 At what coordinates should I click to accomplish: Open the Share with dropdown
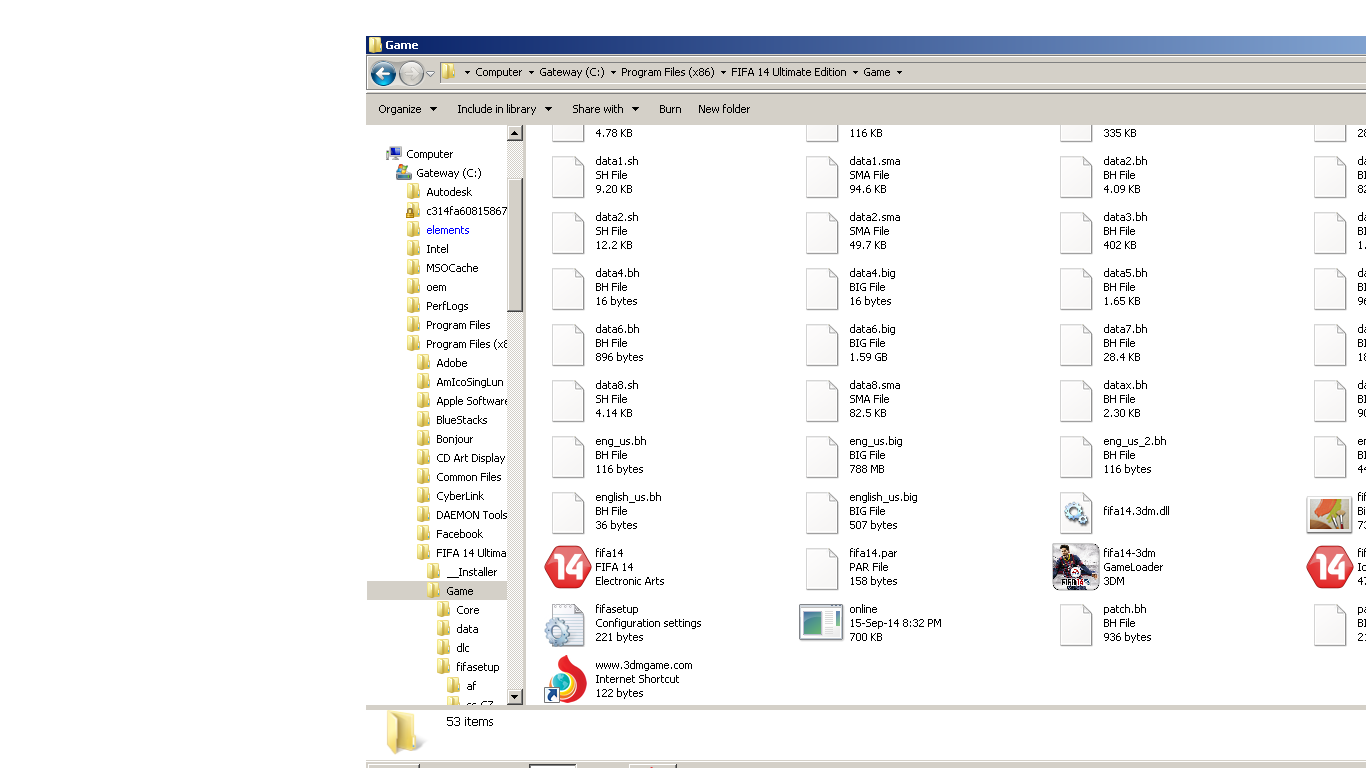coord(605,109)
